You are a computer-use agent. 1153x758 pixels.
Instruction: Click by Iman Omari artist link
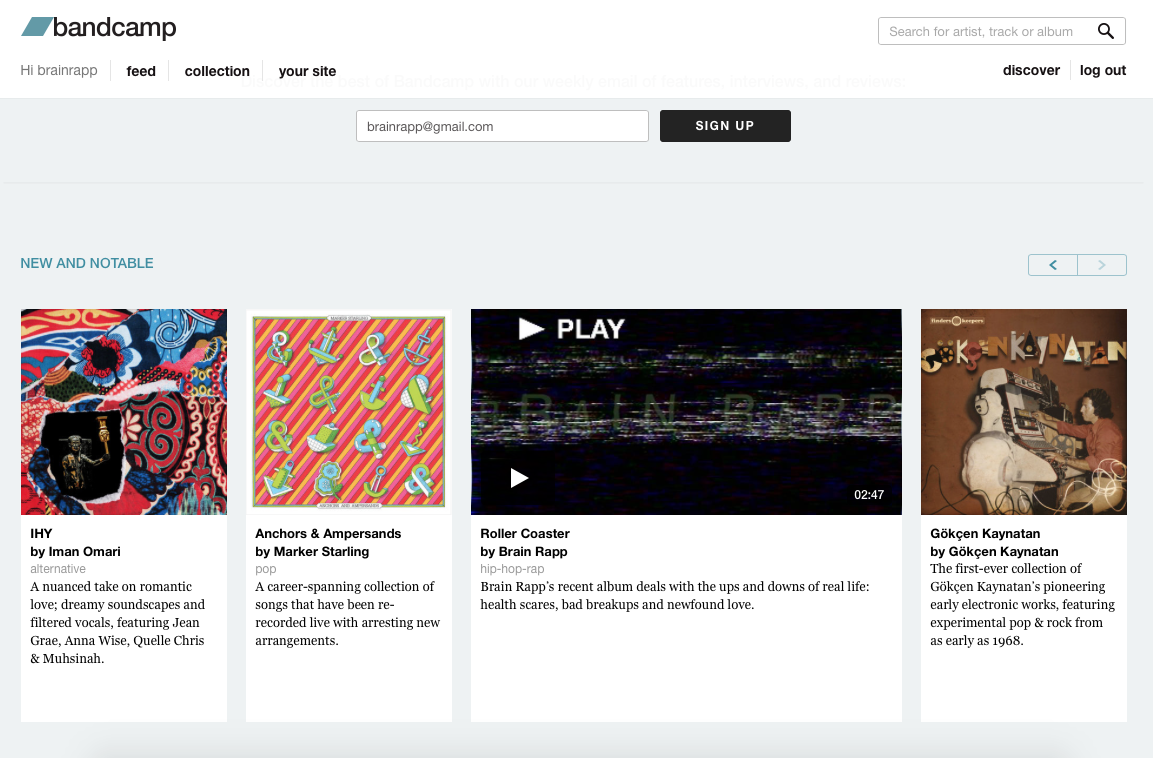click(x=75, y=551)
